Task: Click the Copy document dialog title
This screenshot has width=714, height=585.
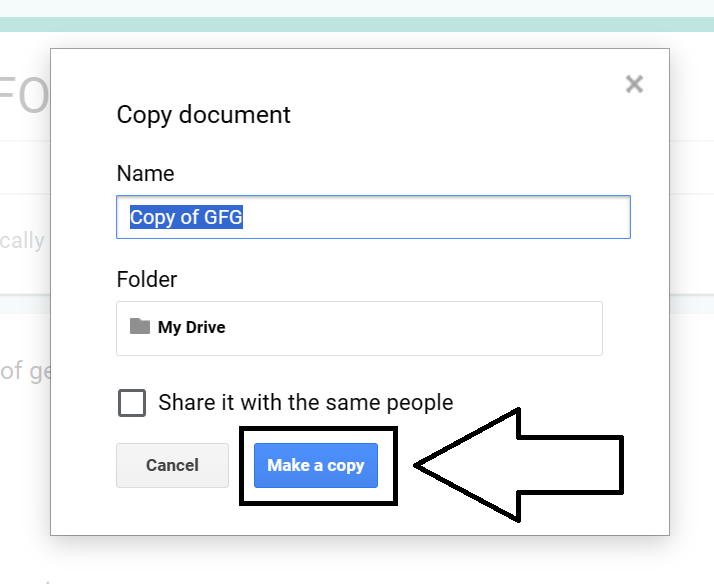Action: pos(203,114)
